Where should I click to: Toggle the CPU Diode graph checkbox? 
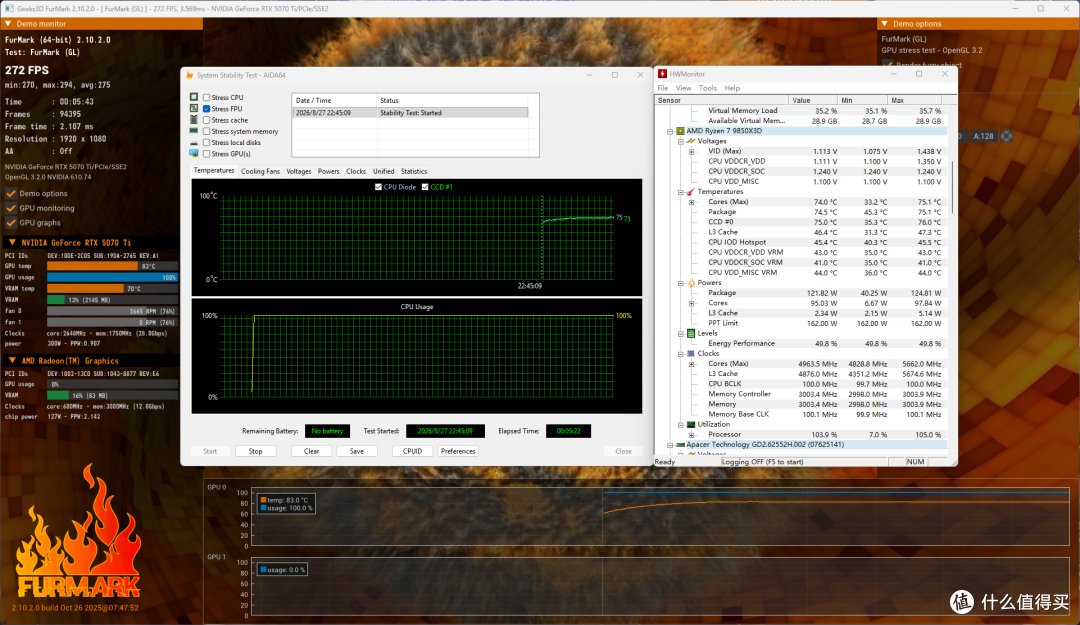(x=378, y=187)
